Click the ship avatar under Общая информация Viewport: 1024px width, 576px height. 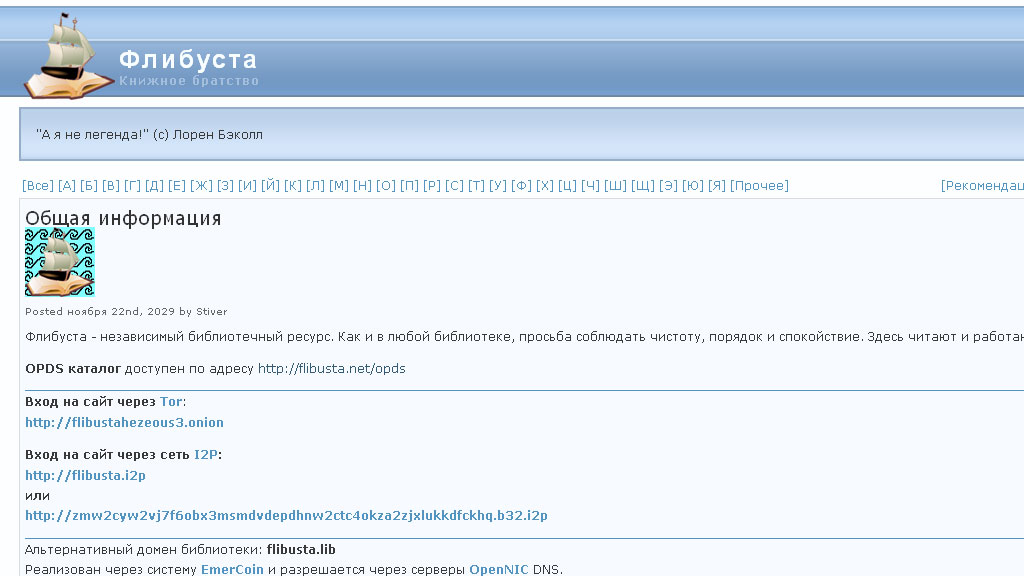[60, 262]
